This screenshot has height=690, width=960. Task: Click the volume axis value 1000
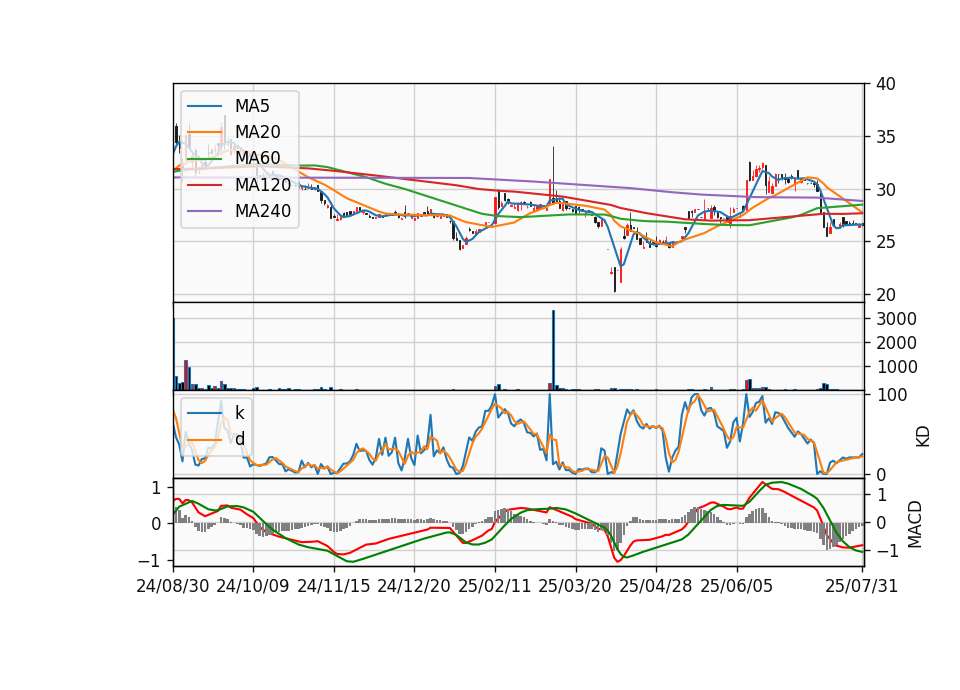tap(896, 367)
